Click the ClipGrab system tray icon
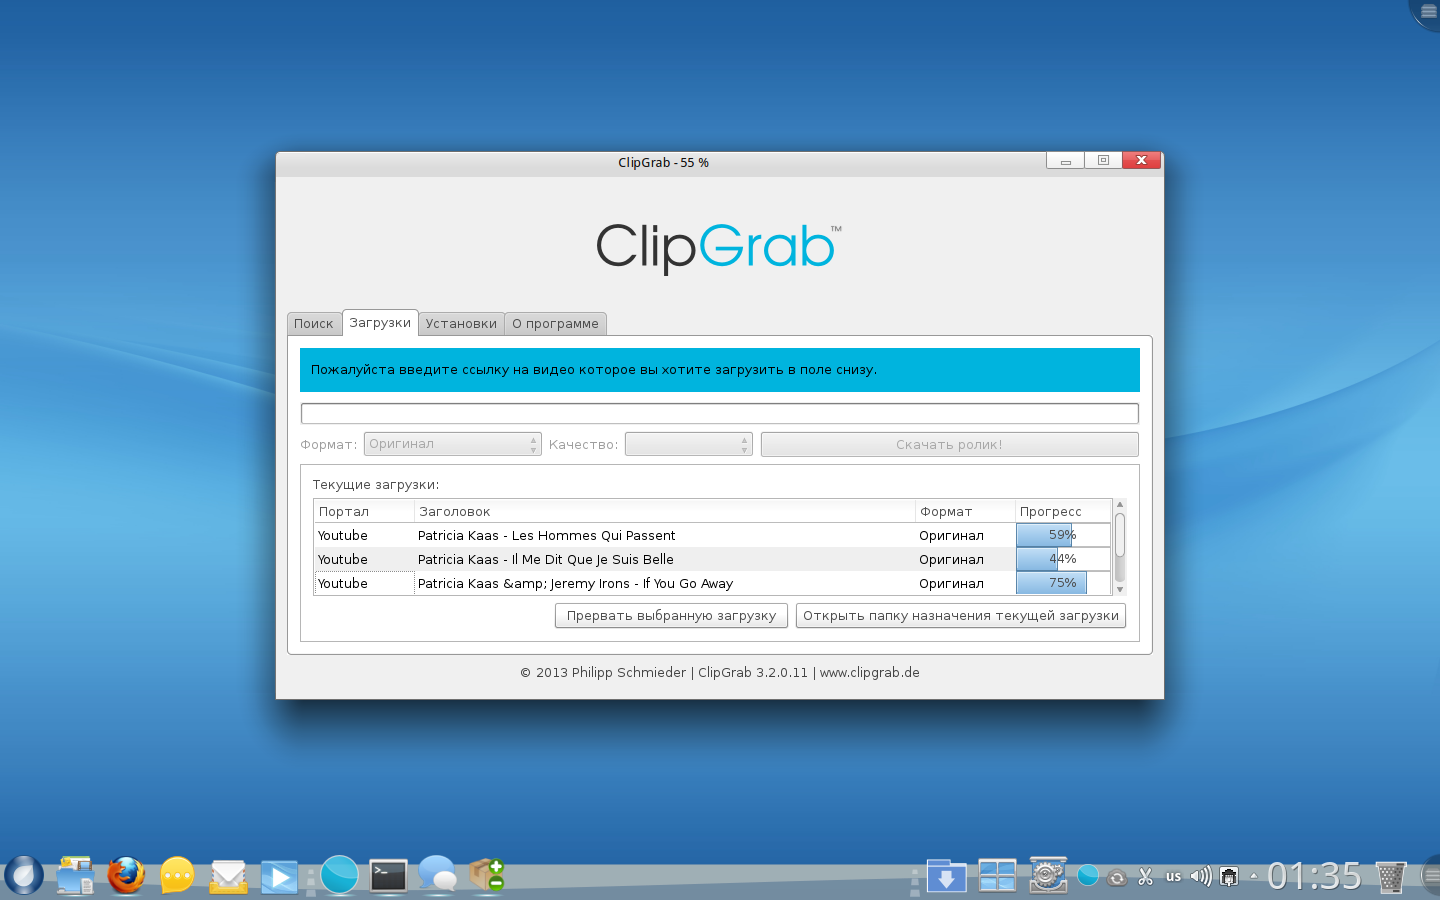This screenshot has width=1440, height=900. click(1088, 876)
